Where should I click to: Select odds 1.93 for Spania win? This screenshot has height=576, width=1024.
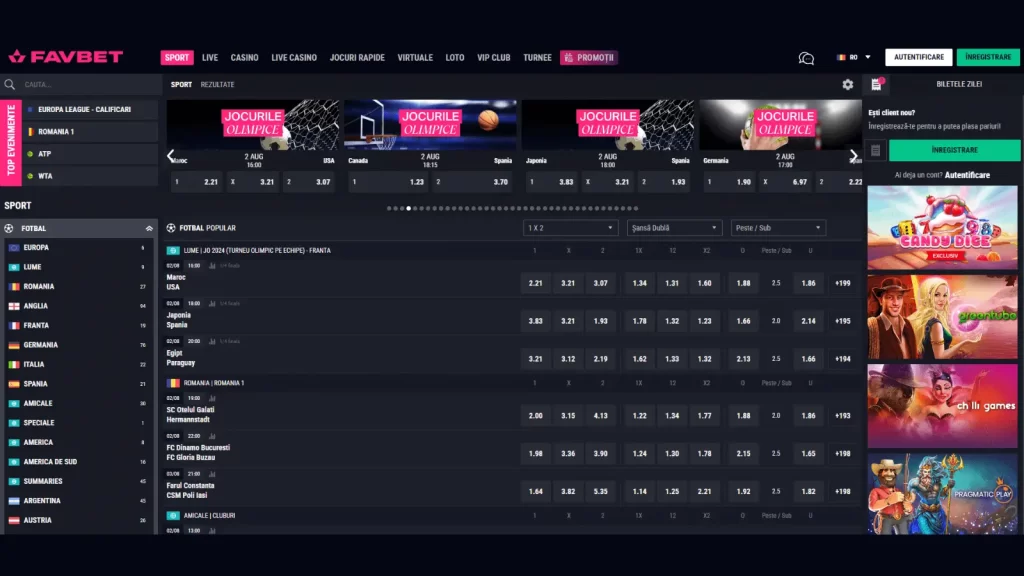[x=600, y=321]
